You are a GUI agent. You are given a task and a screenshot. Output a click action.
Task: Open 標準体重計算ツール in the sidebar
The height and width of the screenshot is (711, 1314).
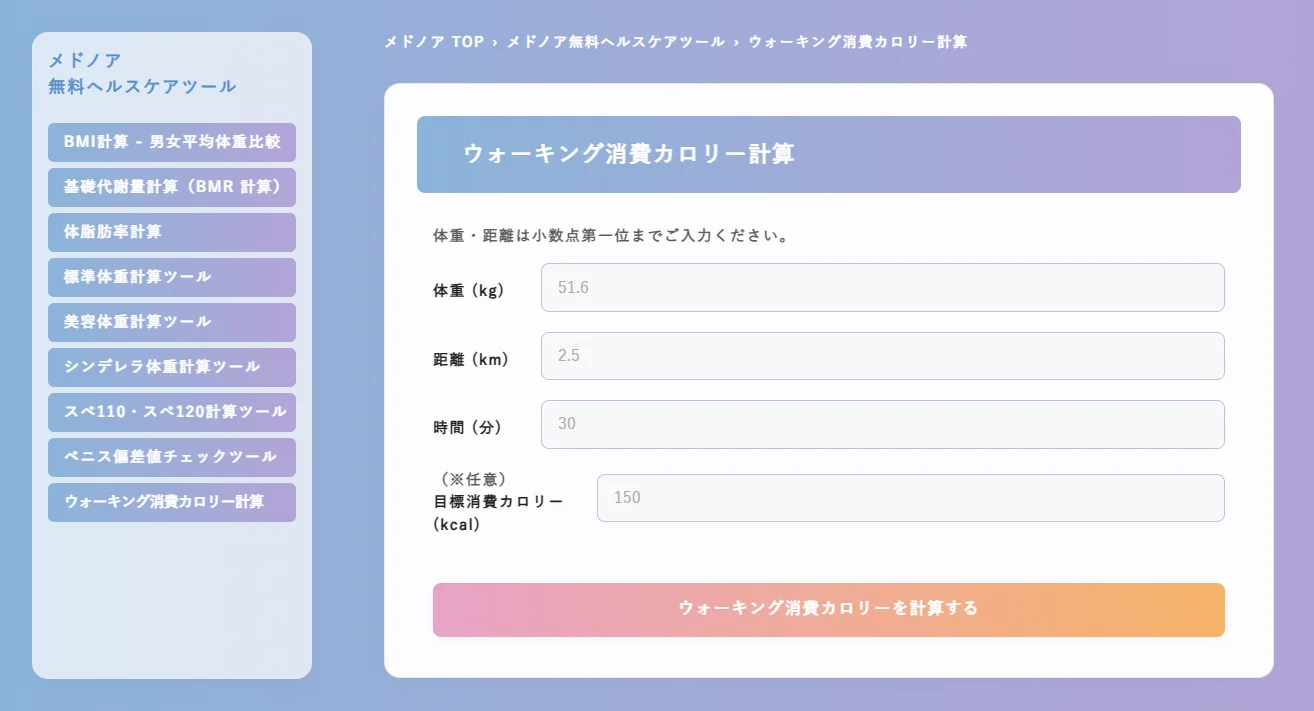pos(172,277)
